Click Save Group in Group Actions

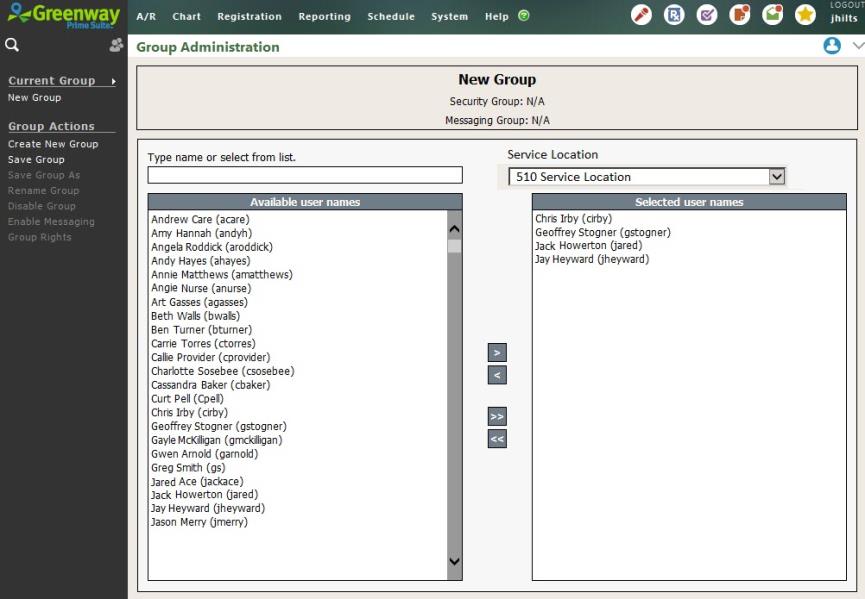(36, 160)
